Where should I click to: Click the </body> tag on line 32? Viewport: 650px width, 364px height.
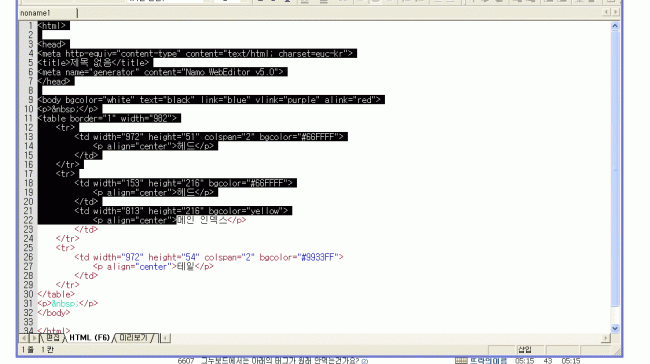(53, 313)
